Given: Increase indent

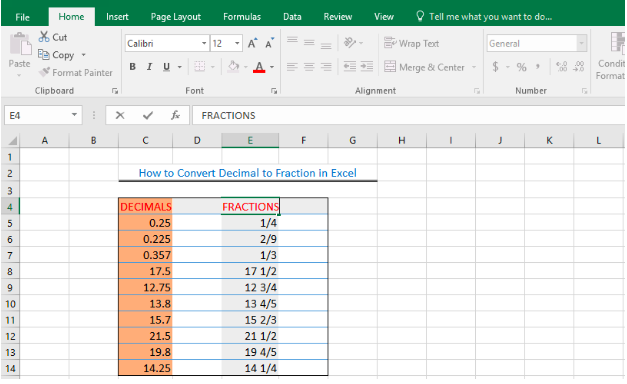Looking at the screenshot, I should [x=367, y=66].
